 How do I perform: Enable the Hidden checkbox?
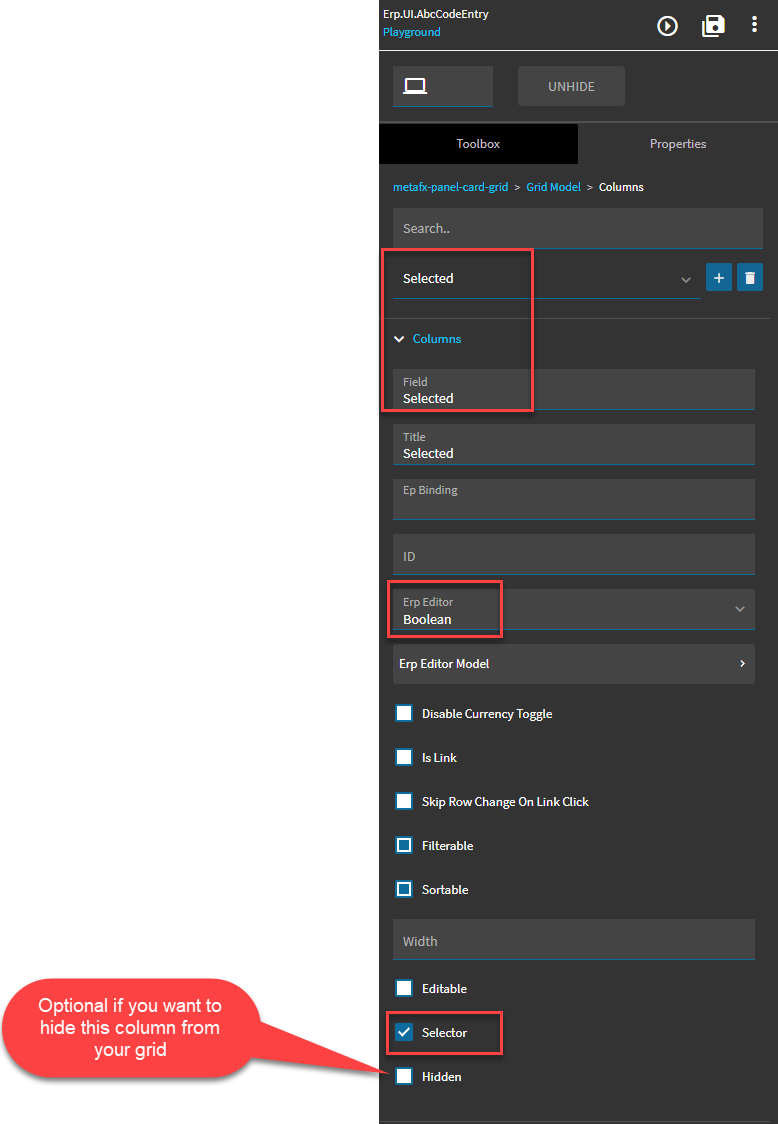coord(404,1076)
